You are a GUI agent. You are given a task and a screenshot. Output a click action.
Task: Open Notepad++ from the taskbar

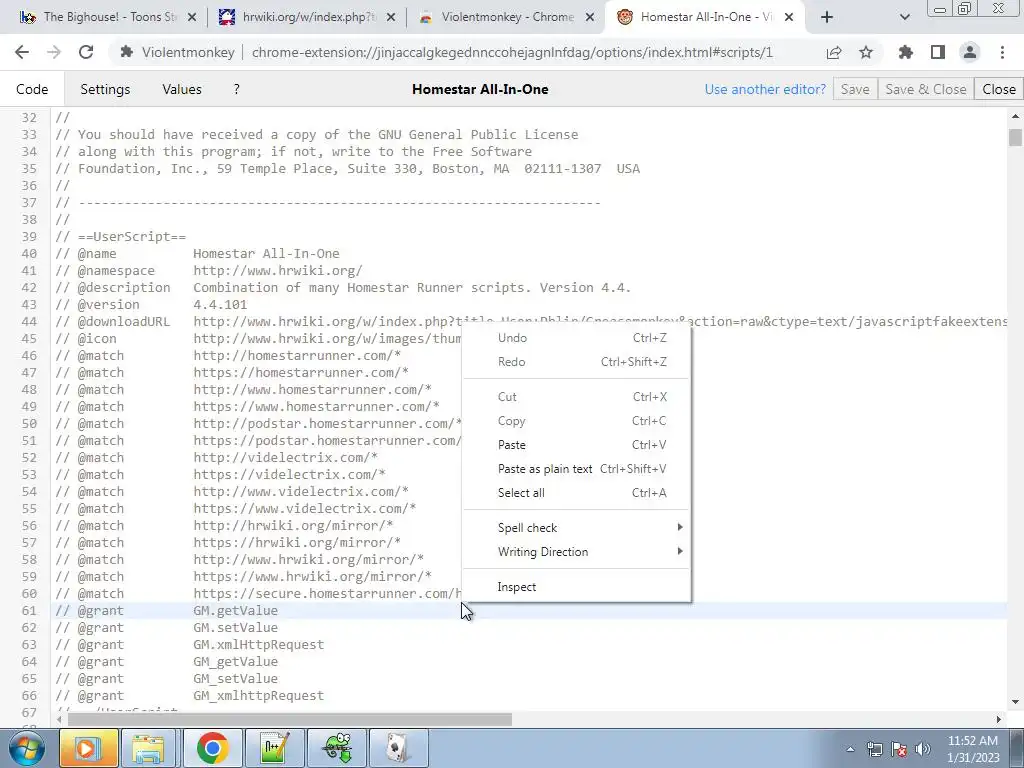pyautogui.click(x=274, y=748)
